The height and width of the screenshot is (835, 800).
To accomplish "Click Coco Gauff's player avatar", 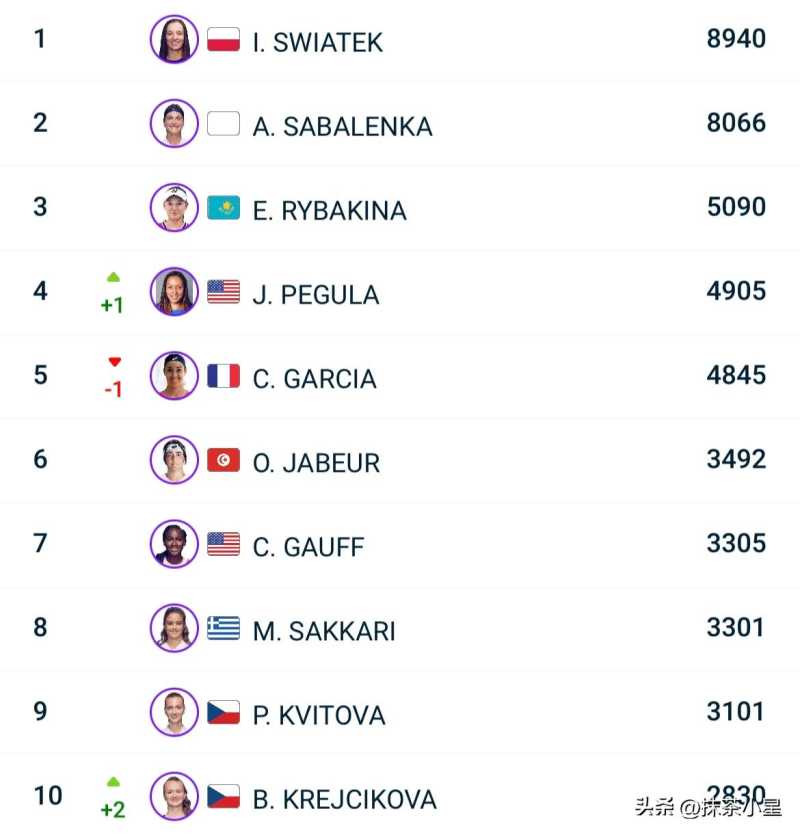I will [x=174, y=544].
